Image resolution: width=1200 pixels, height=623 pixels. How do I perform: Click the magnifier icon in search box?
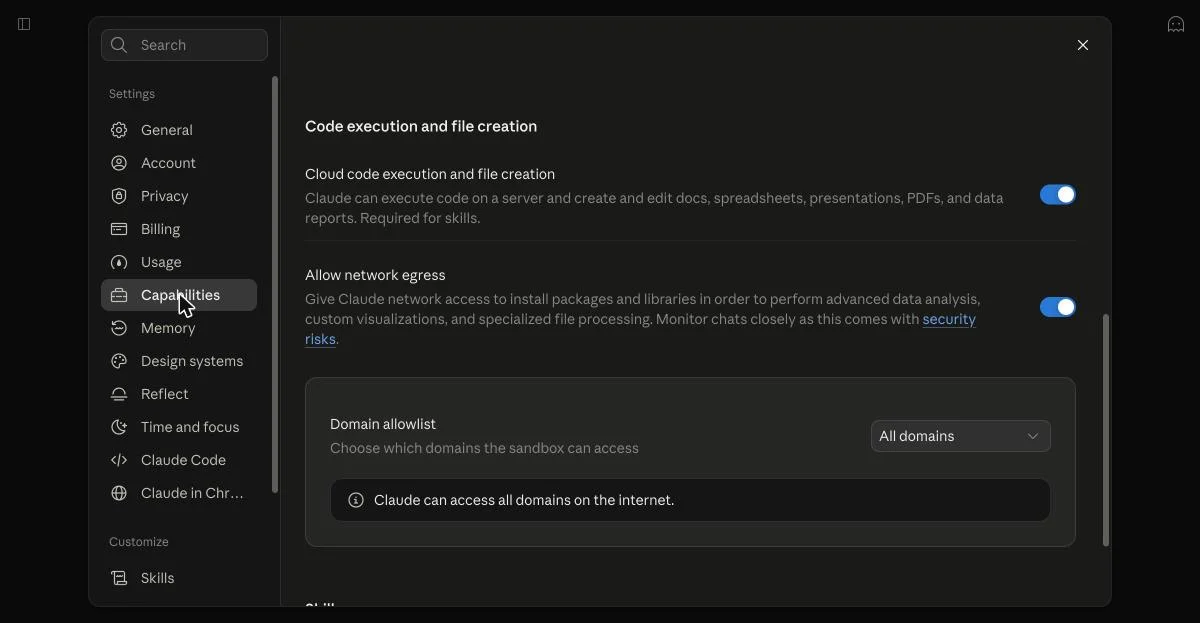point(119,45)
